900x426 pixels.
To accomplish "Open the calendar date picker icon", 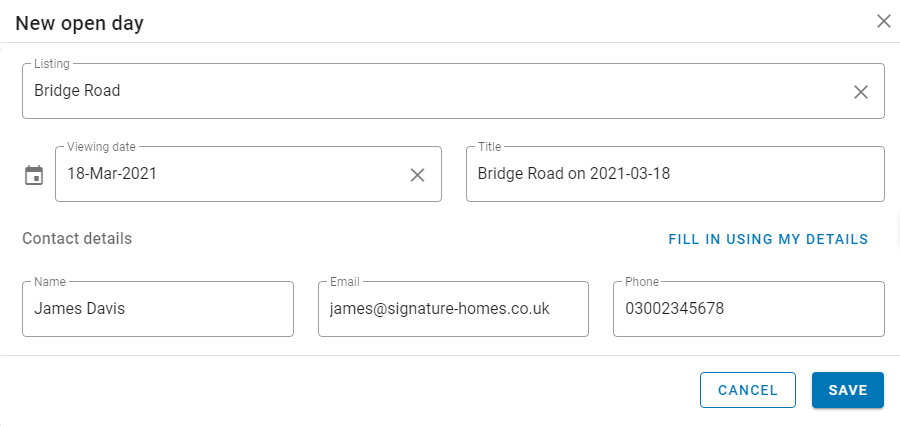I will [34, 175].
